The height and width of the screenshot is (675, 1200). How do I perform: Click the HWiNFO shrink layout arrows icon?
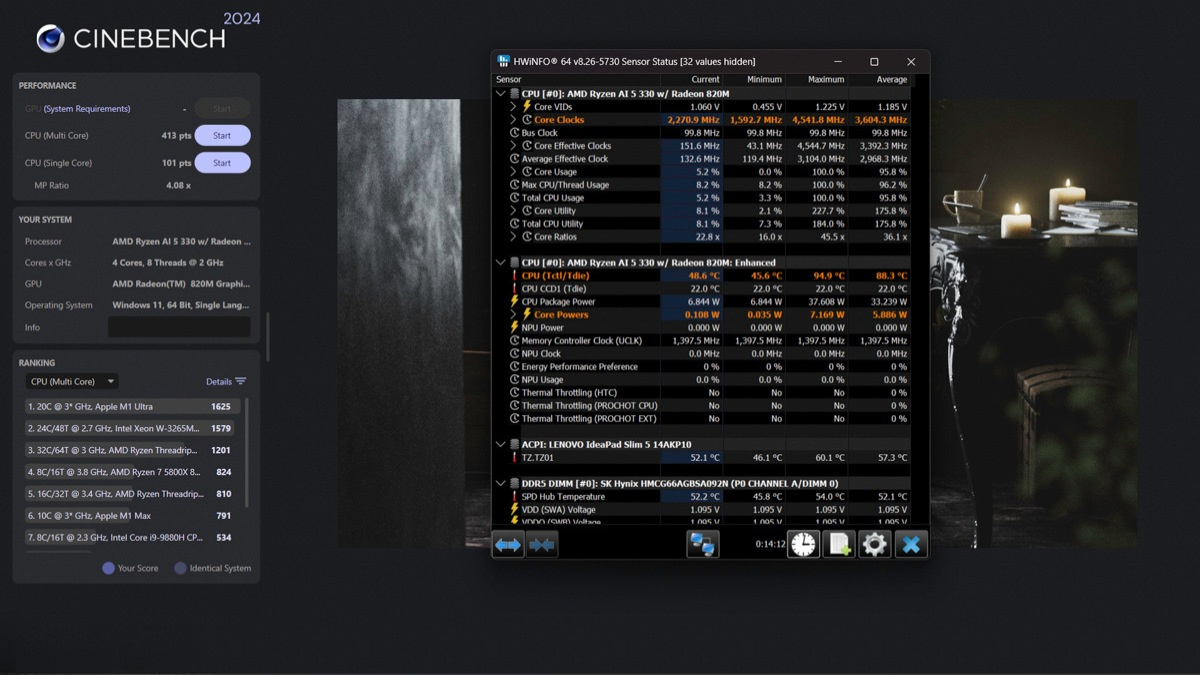point(542,545)
